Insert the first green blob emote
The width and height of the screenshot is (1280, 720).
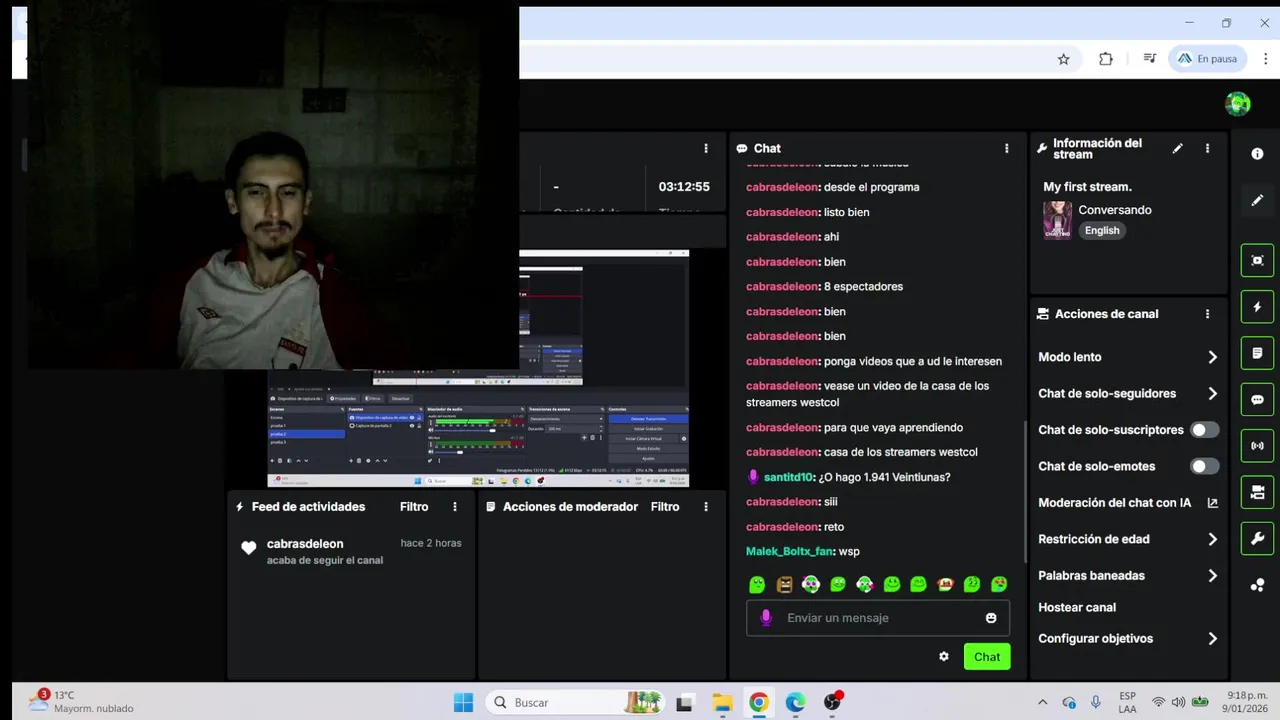(757, 584)
